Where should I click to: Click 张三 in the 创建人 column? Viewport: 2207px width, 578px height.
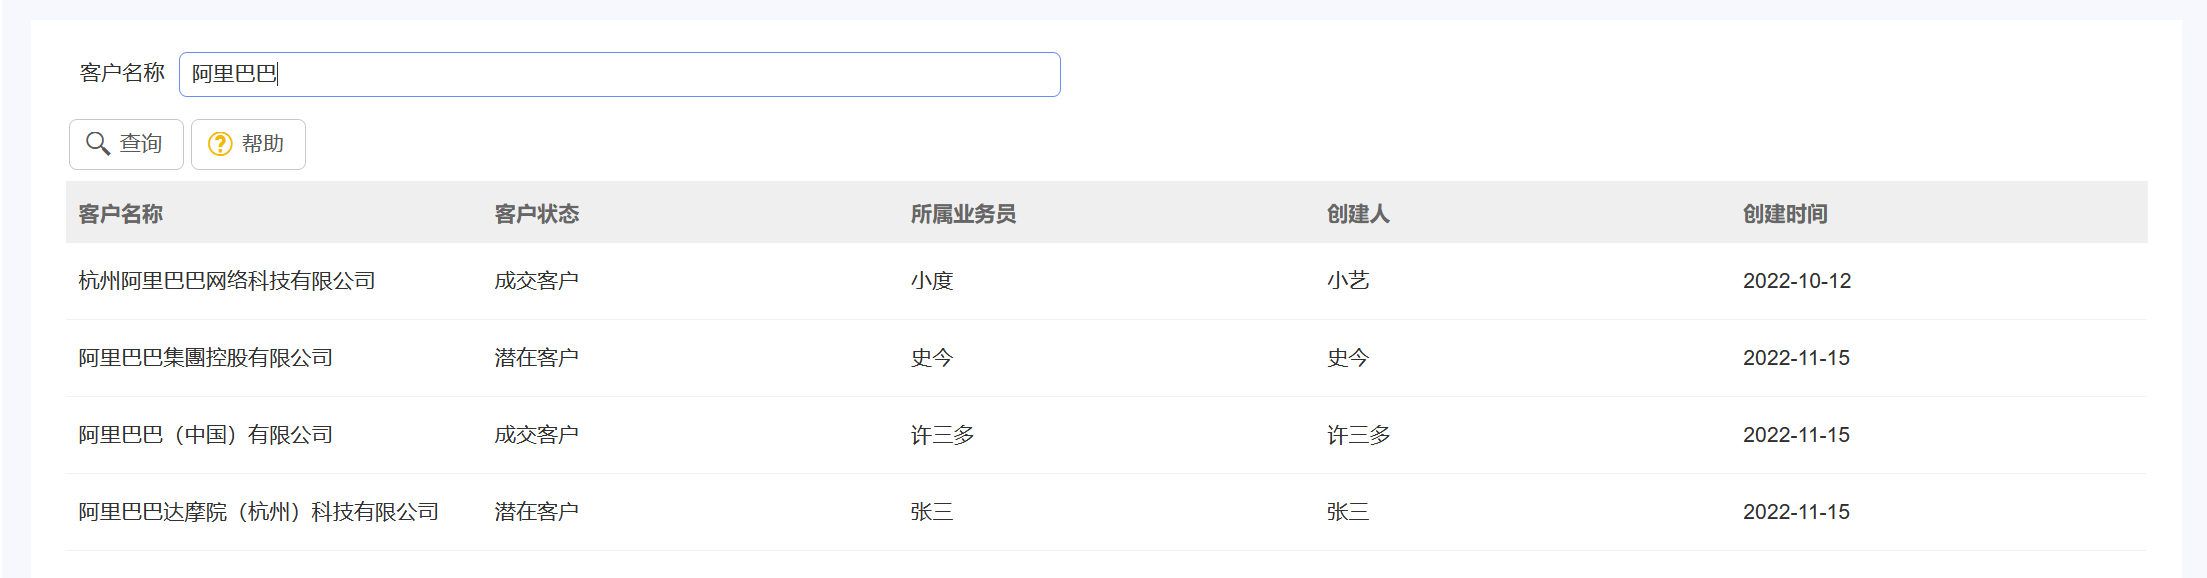(1347, 512)
